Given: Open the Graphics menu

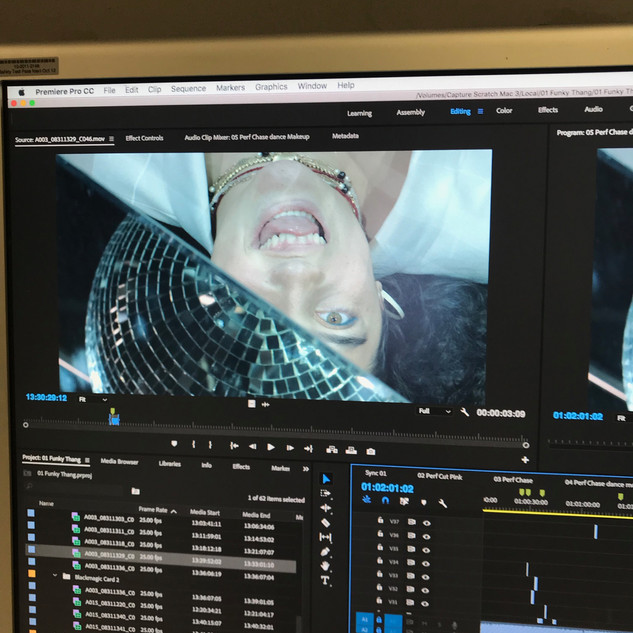Looking at the screenshot, I should (x=271, y=87).
